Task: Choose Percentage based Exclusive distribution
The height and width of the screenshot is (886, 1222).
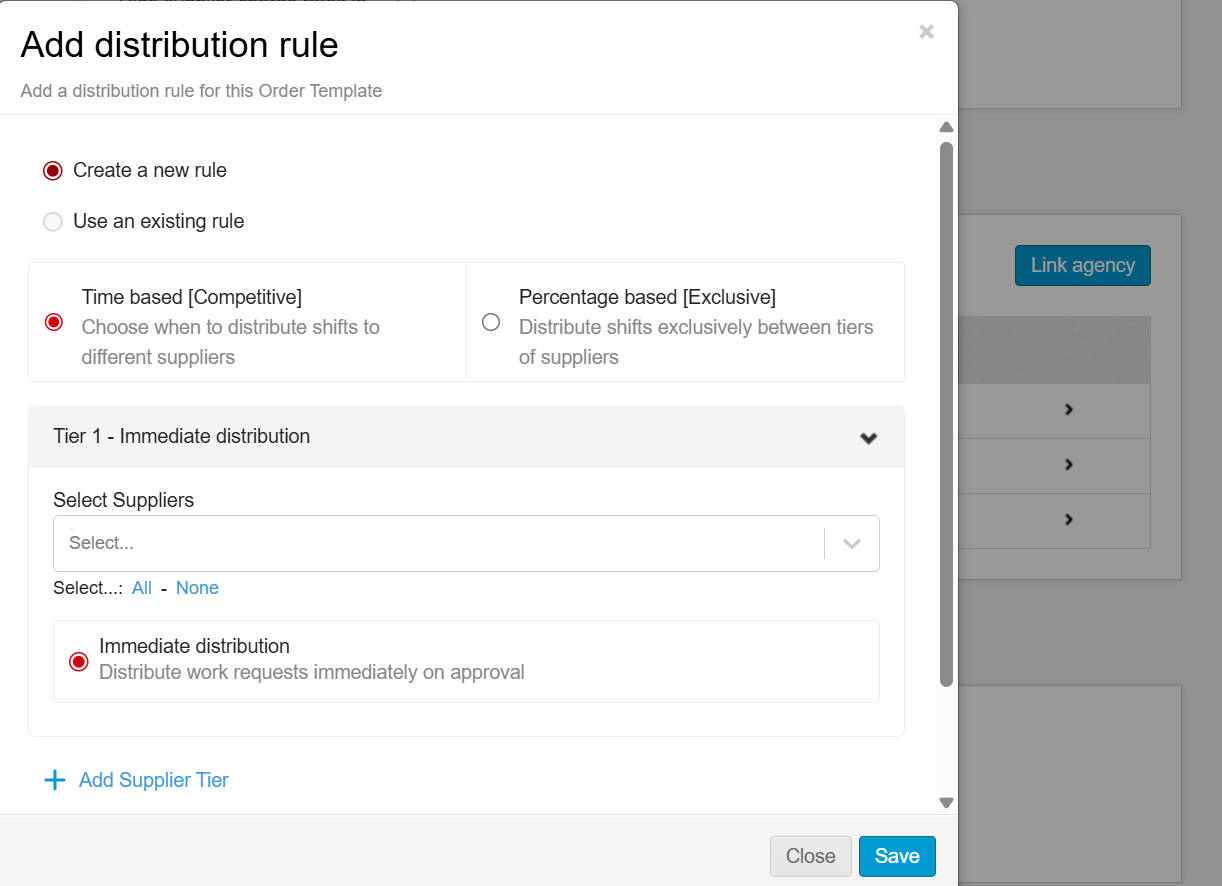Action: point(491,322)
